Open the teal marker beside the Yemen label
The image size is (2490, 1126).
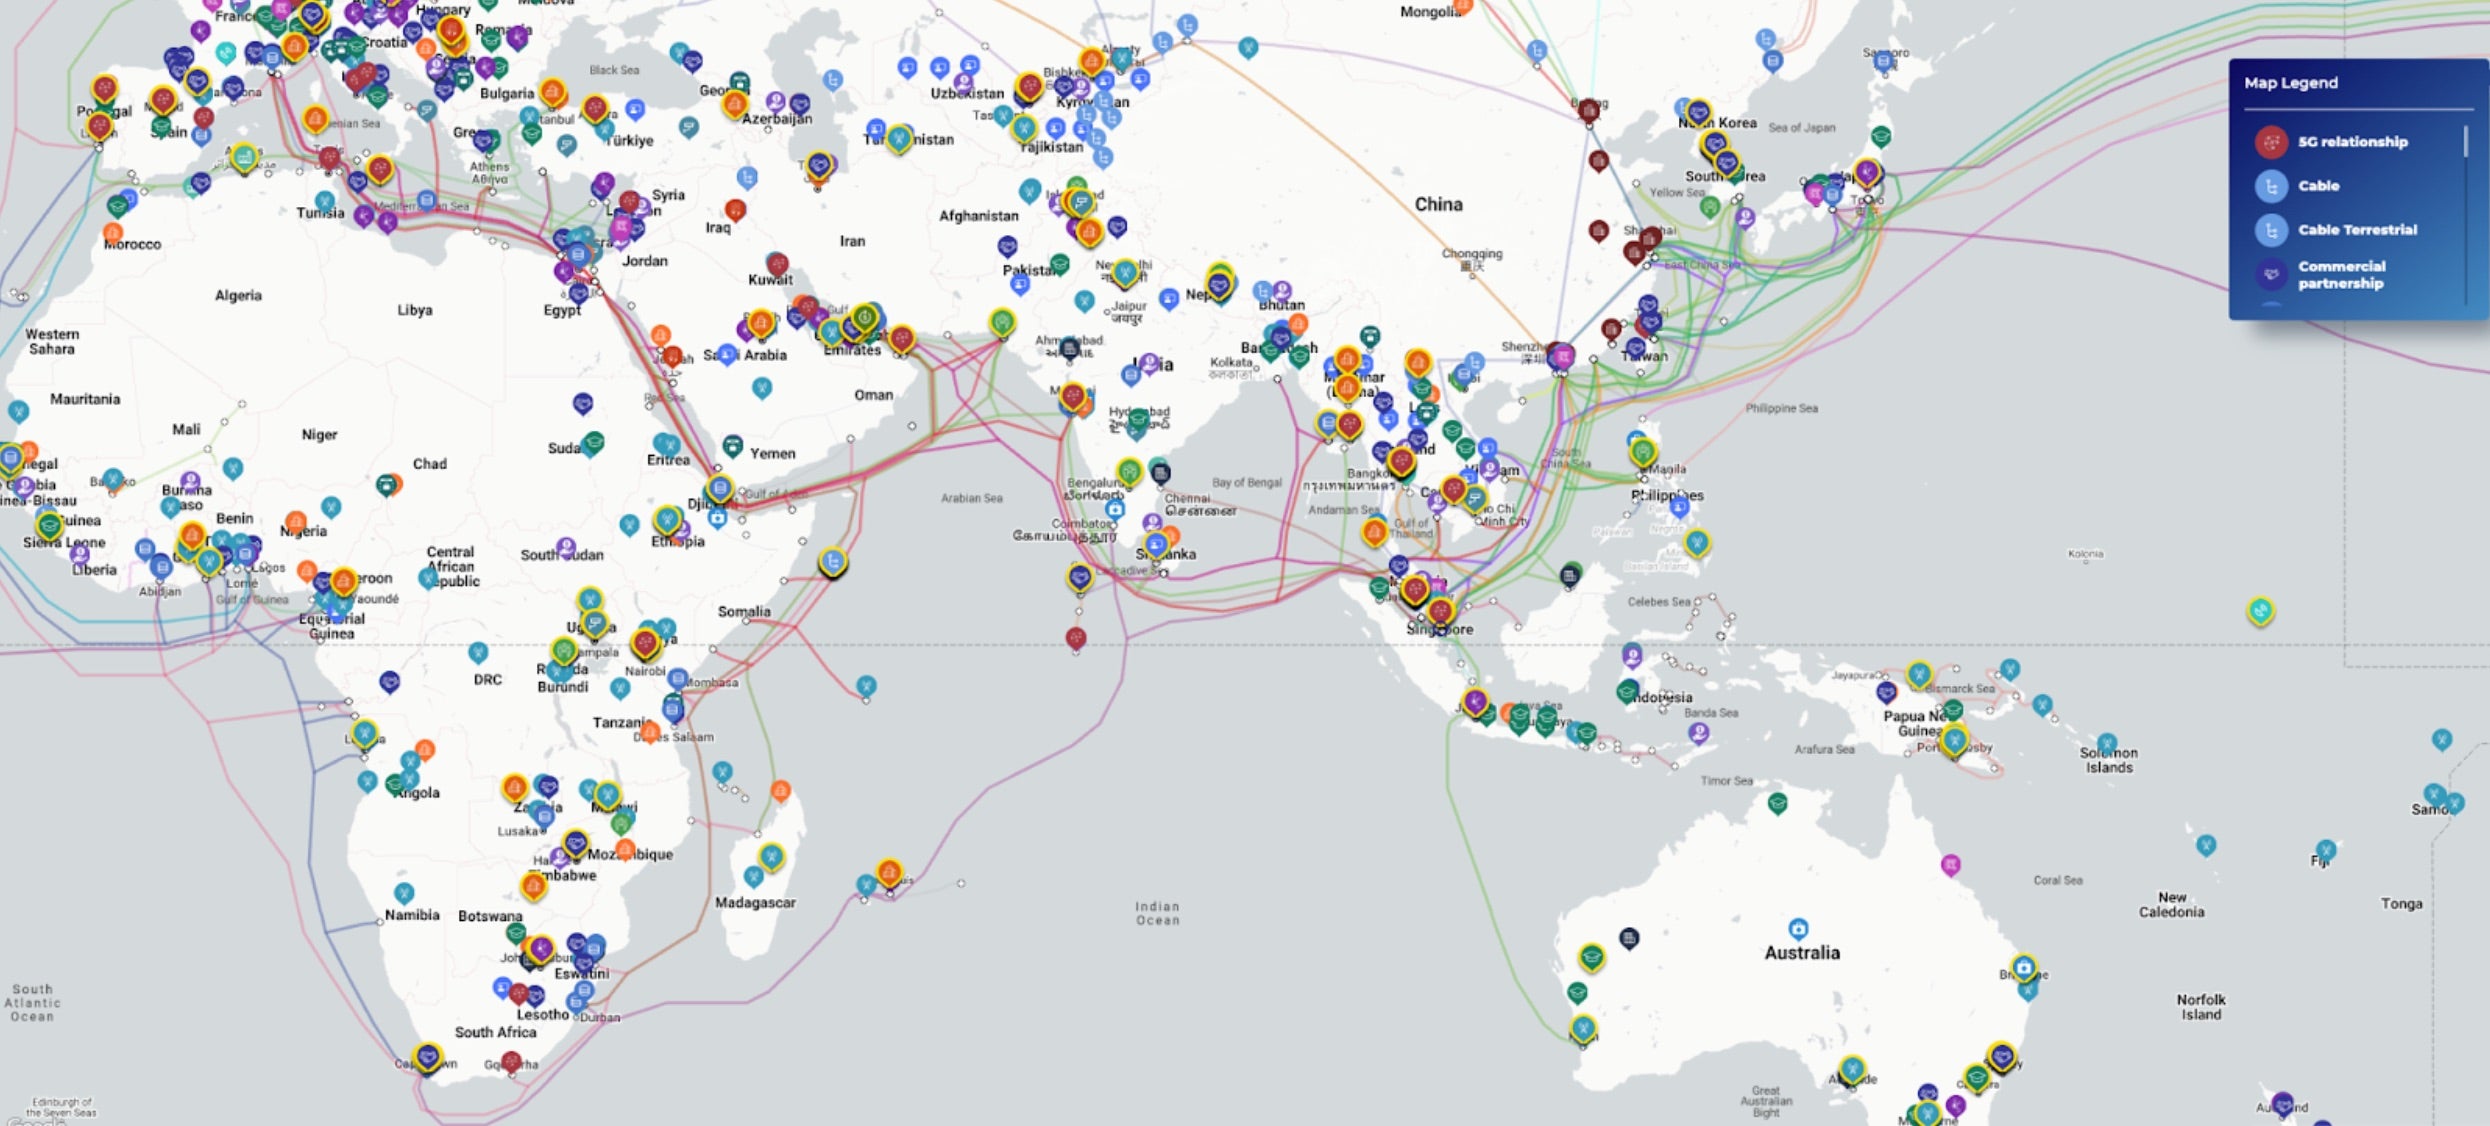[733, 444]
